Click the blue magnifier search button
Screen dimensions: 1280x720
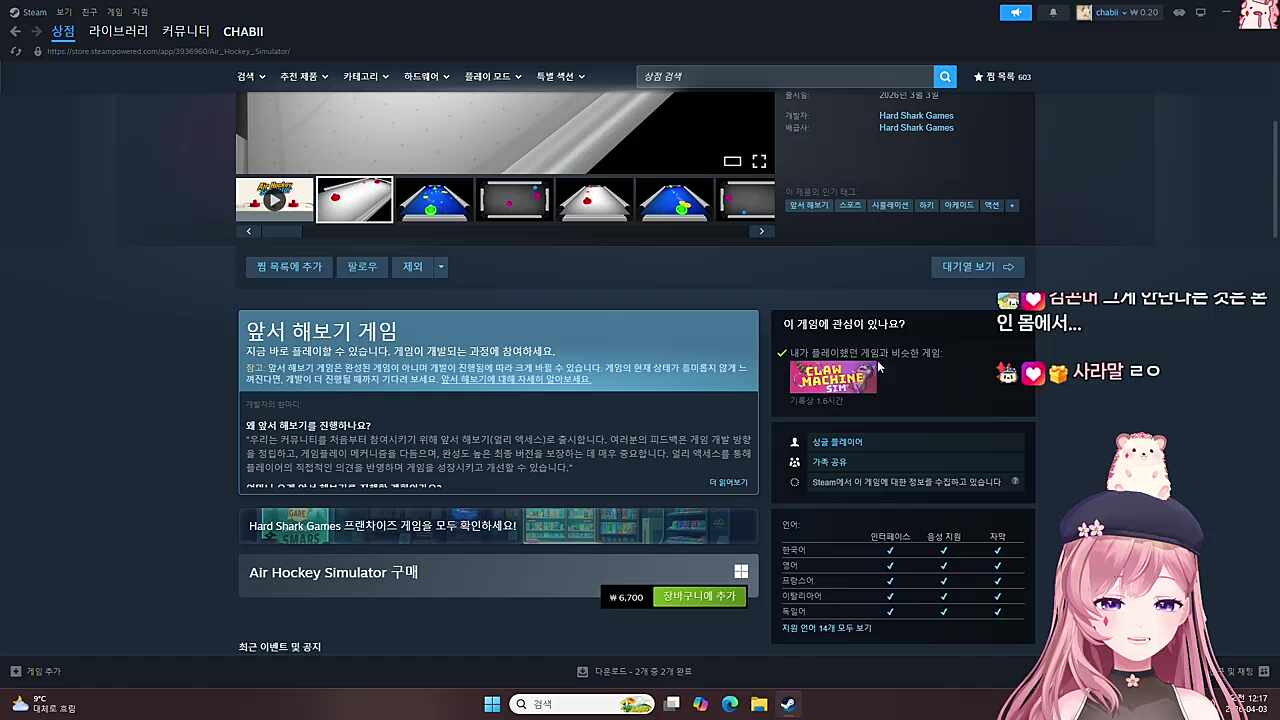tap(945, 76)
